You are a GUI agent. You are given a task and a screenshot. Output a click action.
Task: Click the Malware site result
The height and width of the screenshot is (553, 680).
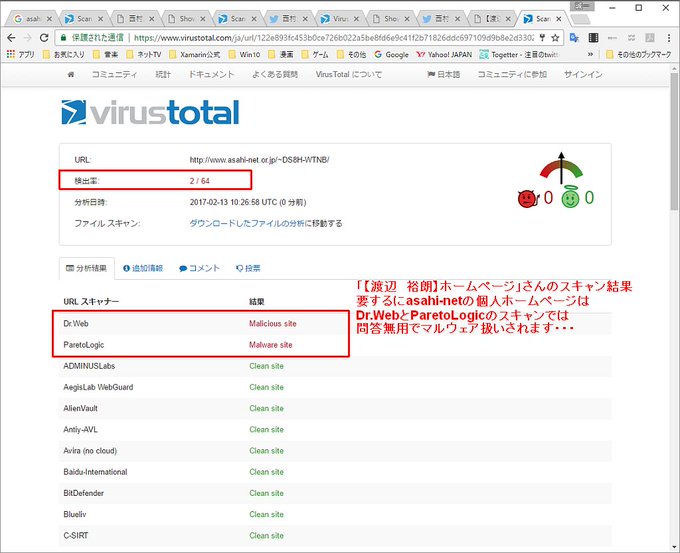(271, 345)
